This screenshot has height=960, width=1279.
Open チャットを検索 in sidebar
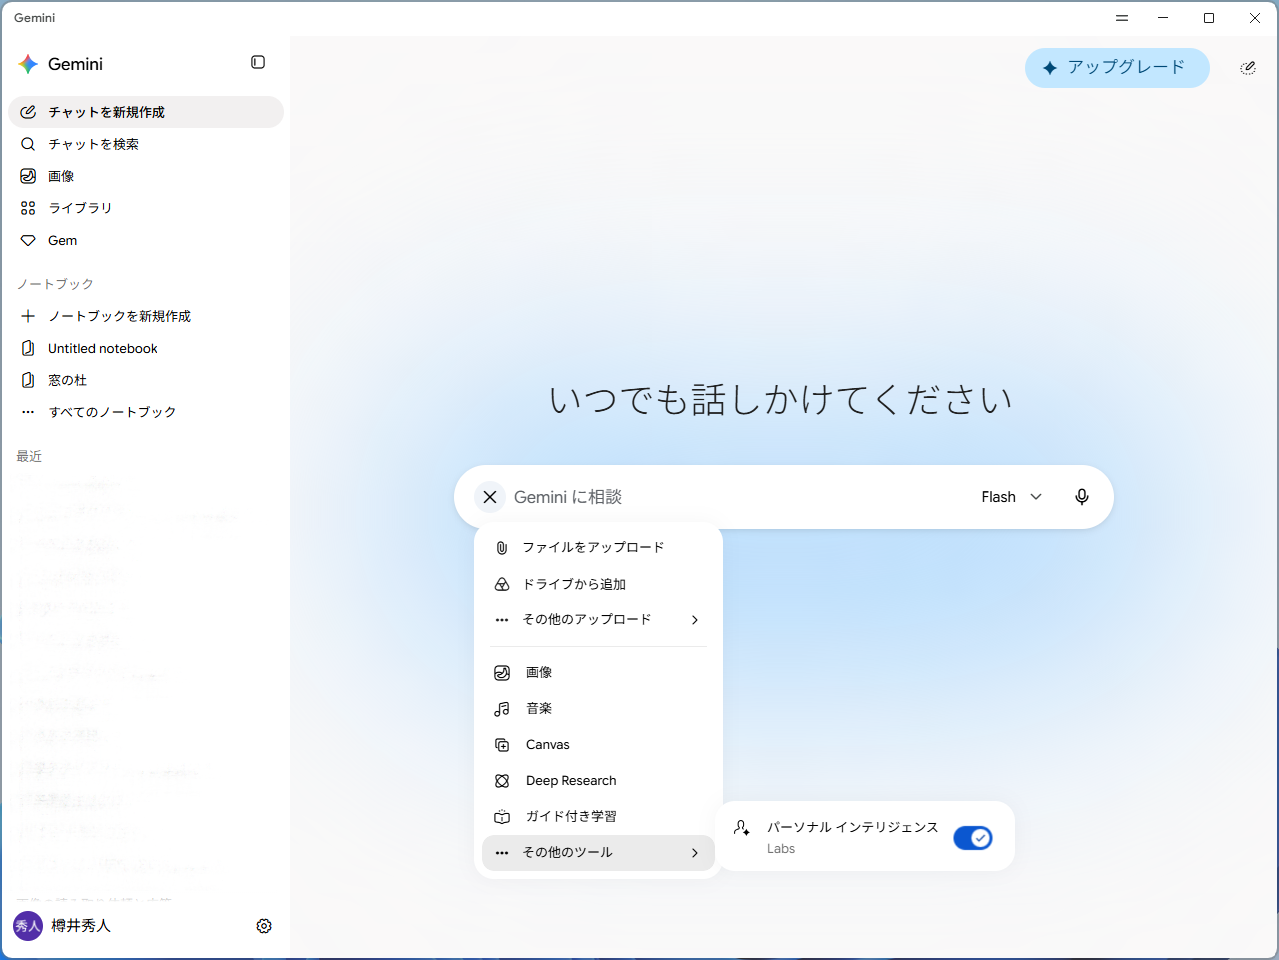[146, 144]
